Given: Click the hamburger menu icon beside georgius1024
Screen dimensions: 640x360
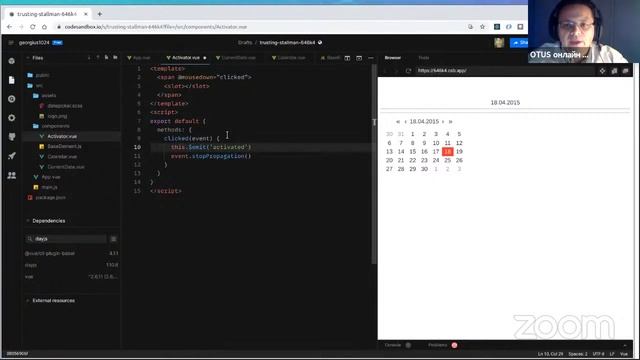Looking at the screenshot, I should coord(11,42).
